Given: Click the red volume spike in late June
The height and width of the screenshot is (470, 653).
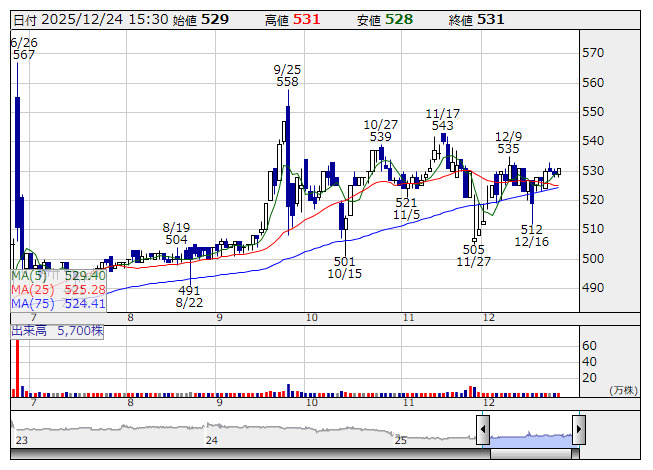Looking at the screenshot, I should tap(18, 368).
